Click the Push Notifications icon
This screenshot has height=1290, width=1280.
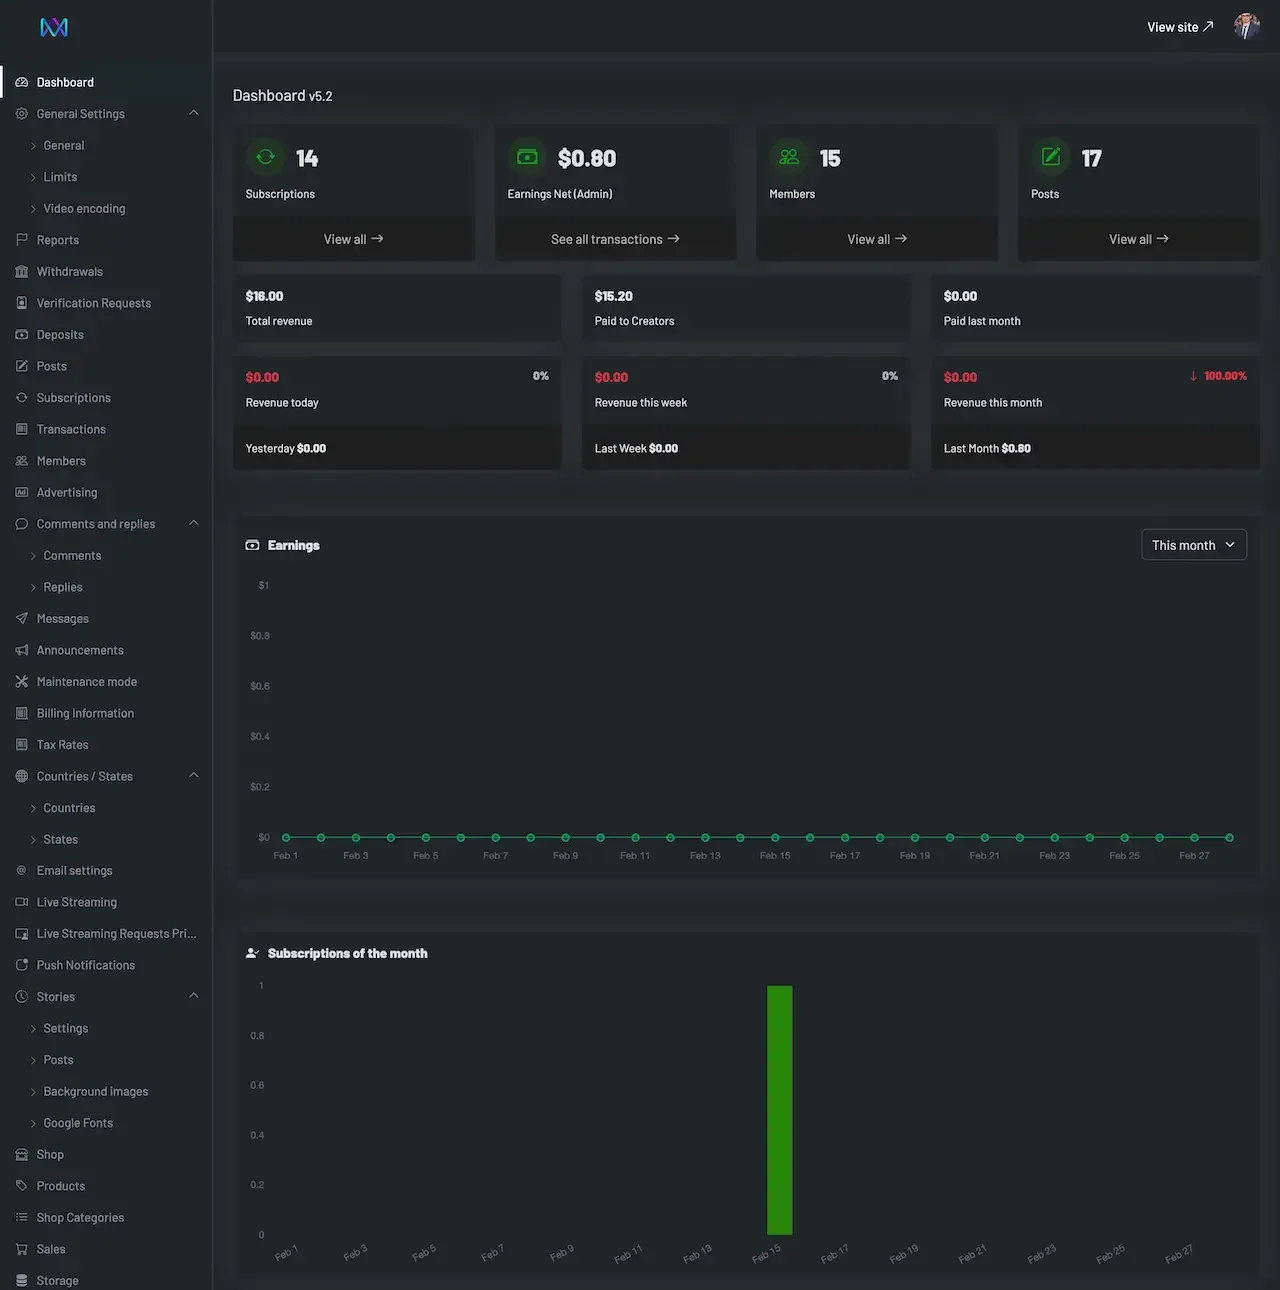coord(22,965)
